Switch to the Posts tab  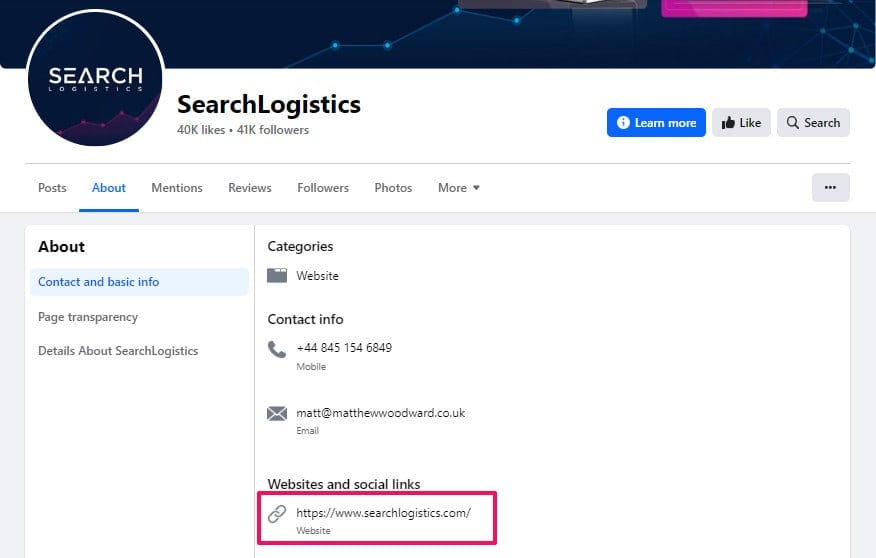tap(52, 188)
